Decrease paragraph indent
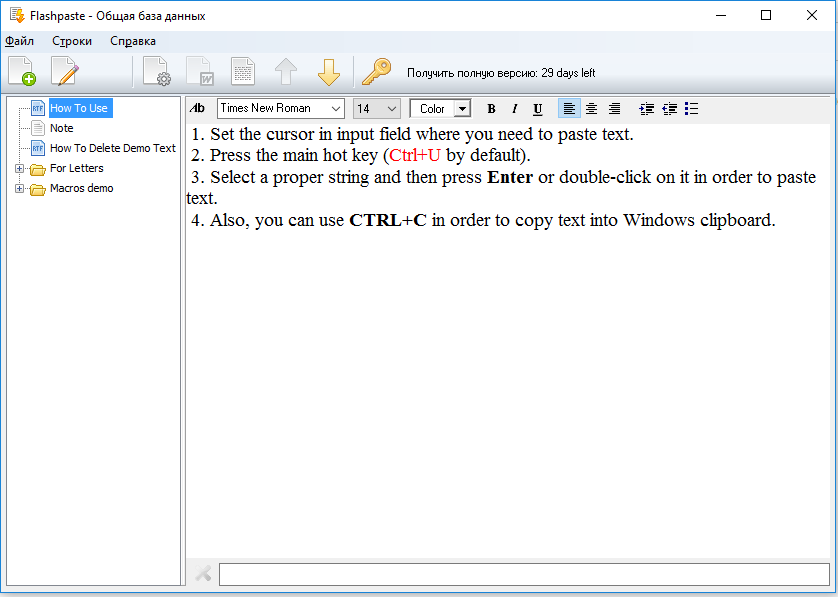Image resolution: width=838 pixels, height=597 pixels. click(669, 108)
